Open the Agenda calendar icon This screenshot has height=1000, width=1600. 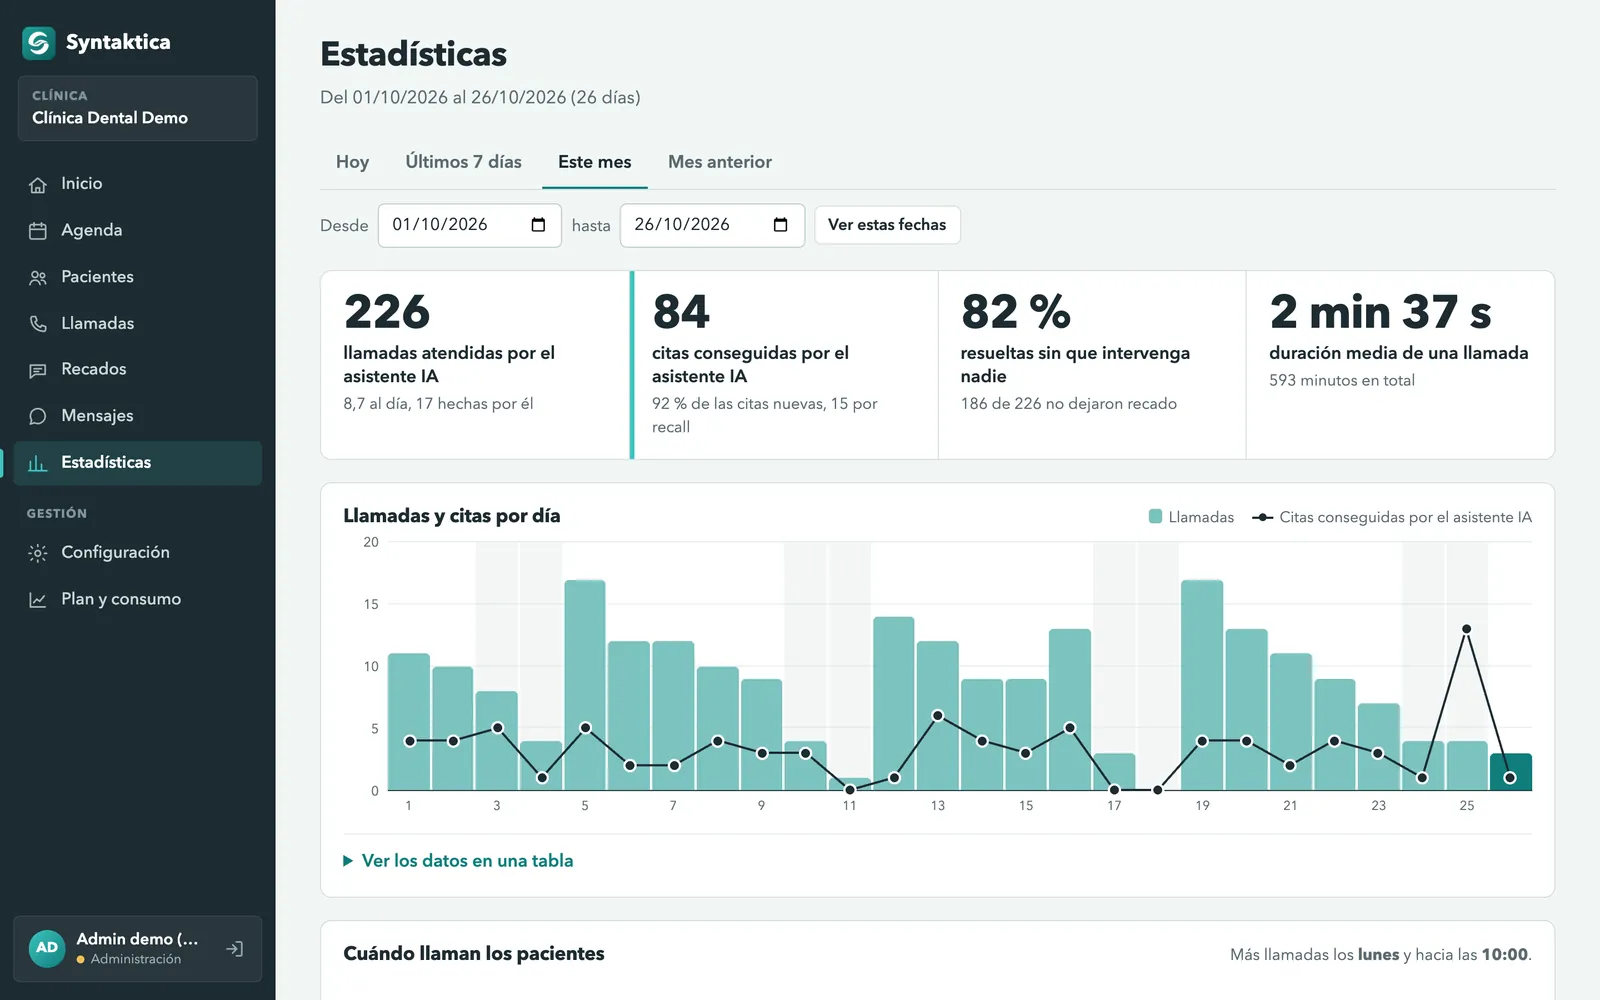(38, 231)
